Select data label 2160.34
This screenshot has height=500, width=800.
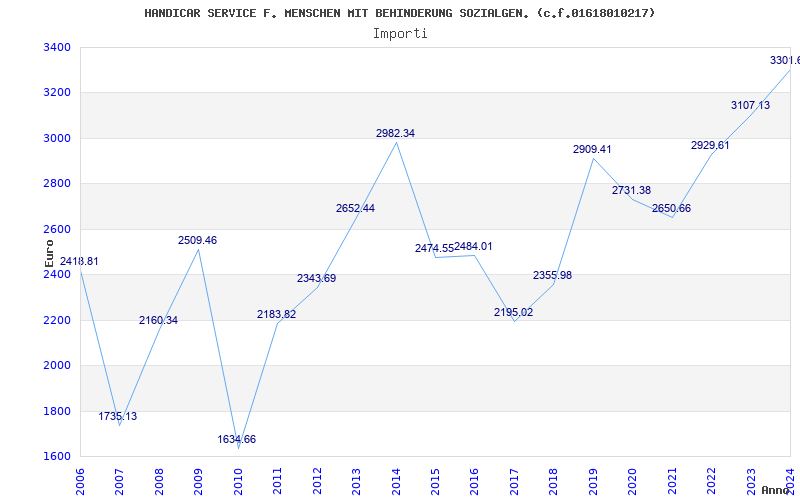coord(159,320)
